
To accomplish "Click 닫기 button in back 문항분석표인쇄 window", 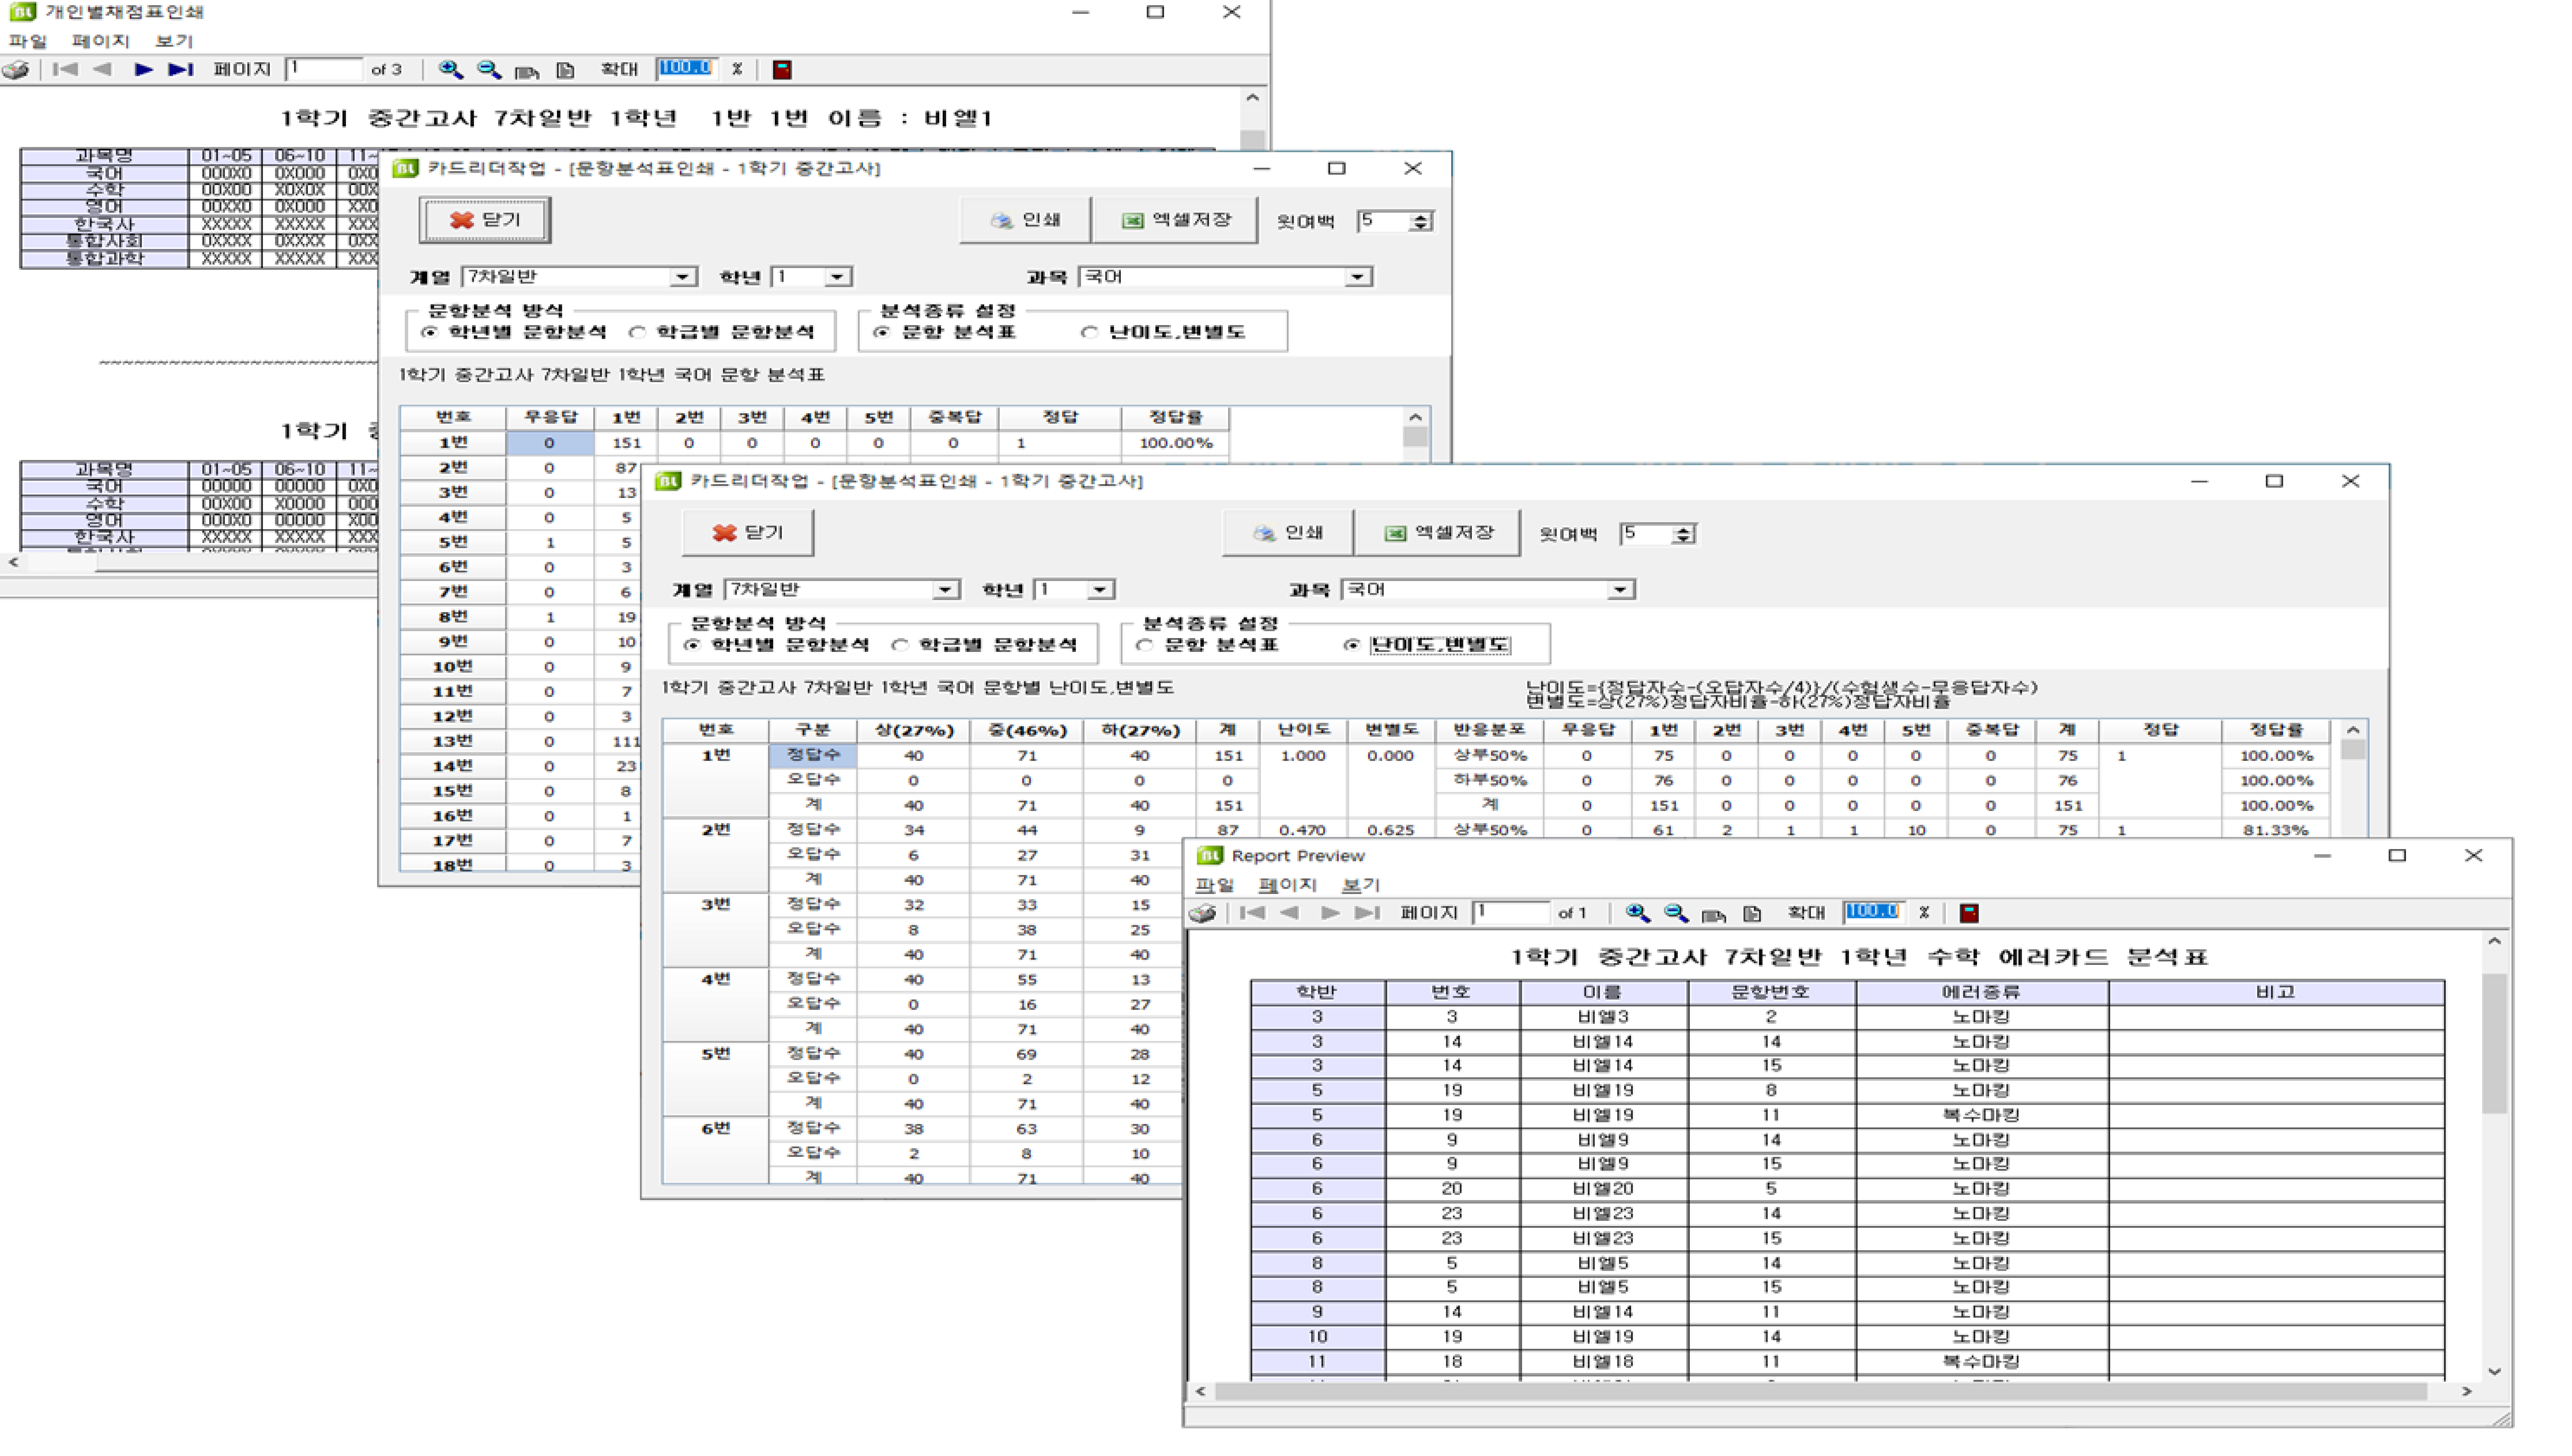I will (x=485, y=220).
